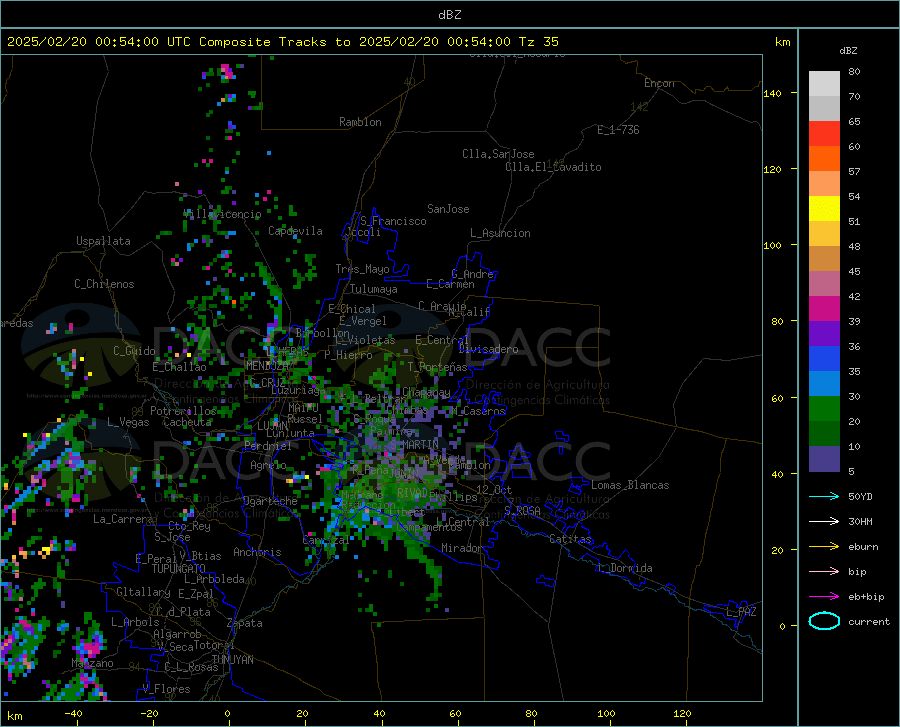The image size is (900, 727).
Task: Click the L_Dormida map label
Action: (625, 568)
